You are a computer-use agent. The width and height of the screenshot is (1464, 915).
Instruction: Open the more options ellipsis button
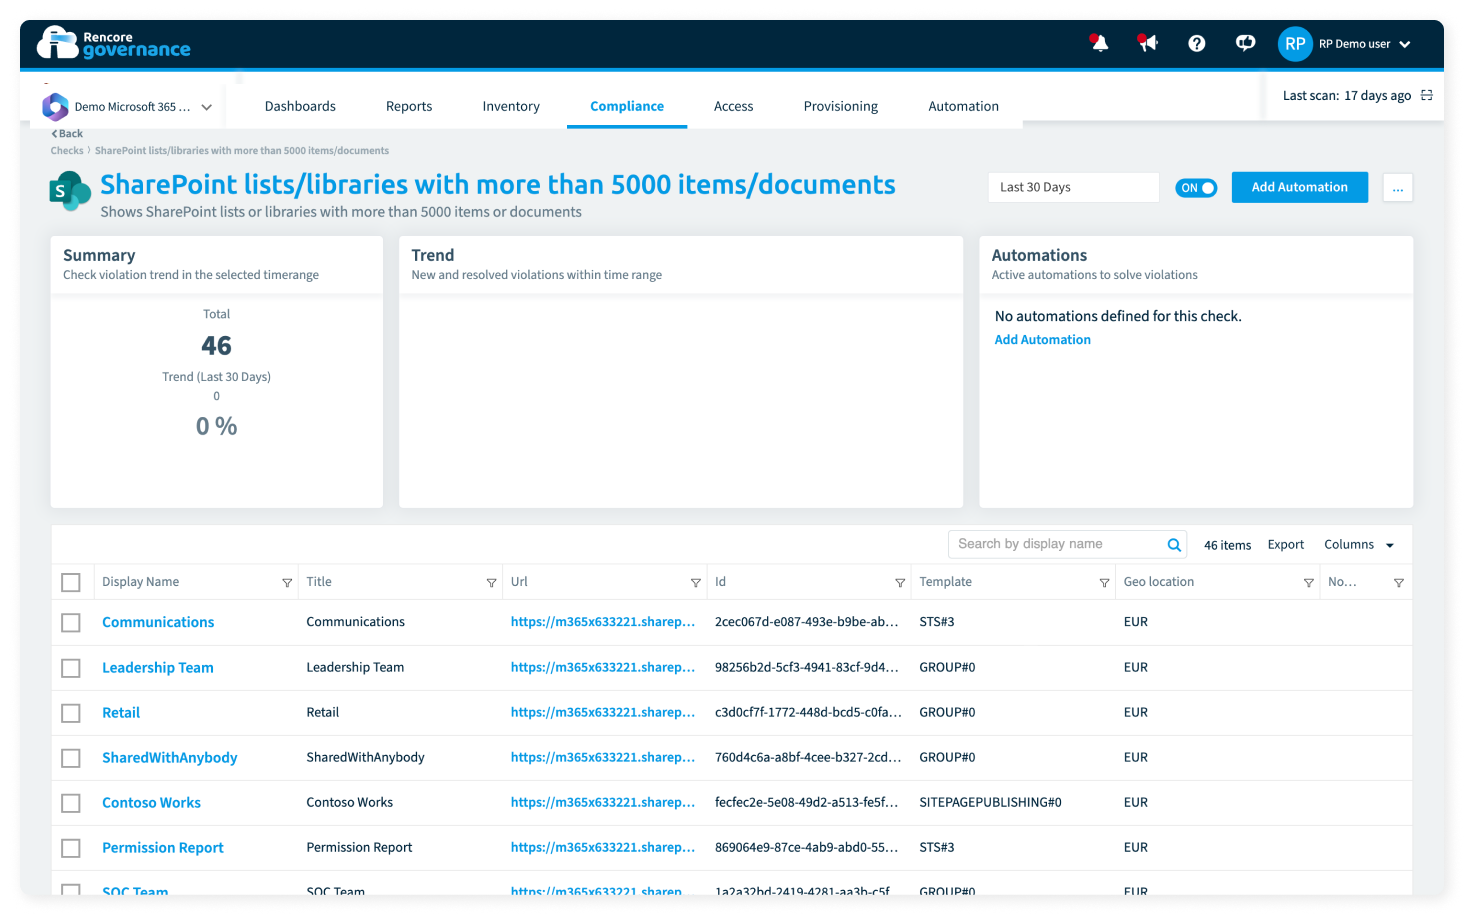click(x=1398, y=187)
